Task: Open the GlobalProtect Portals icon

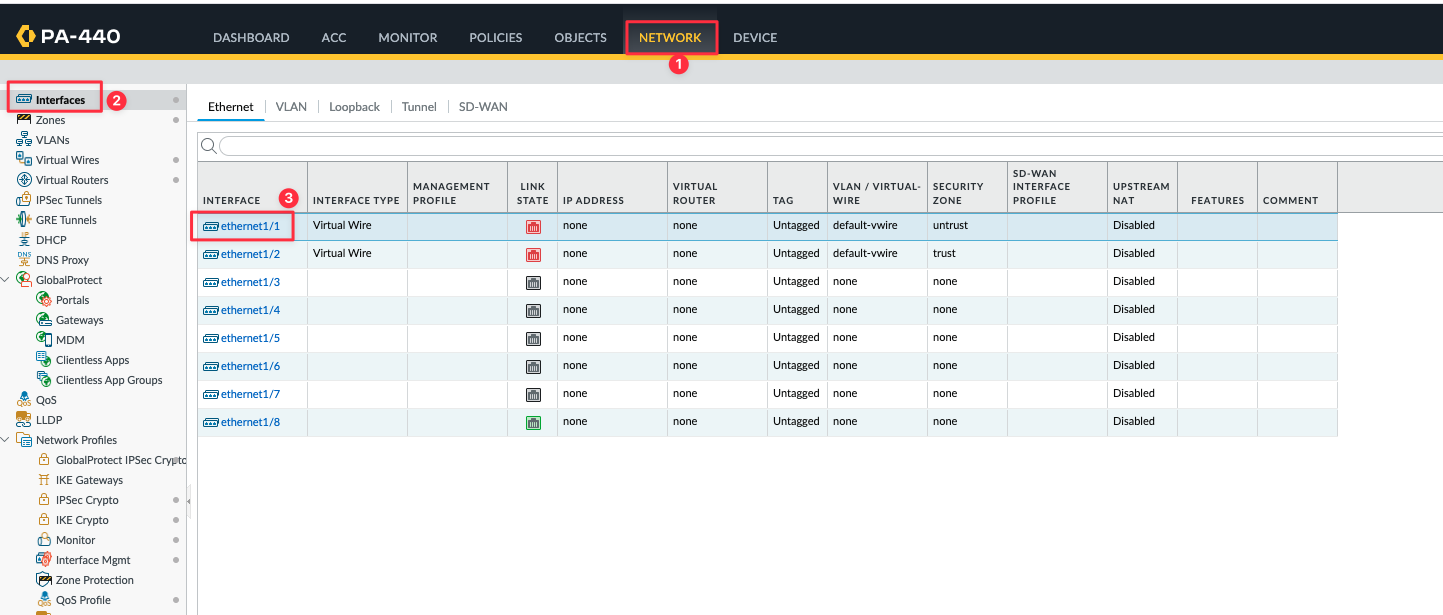Action: pos(44,300)
